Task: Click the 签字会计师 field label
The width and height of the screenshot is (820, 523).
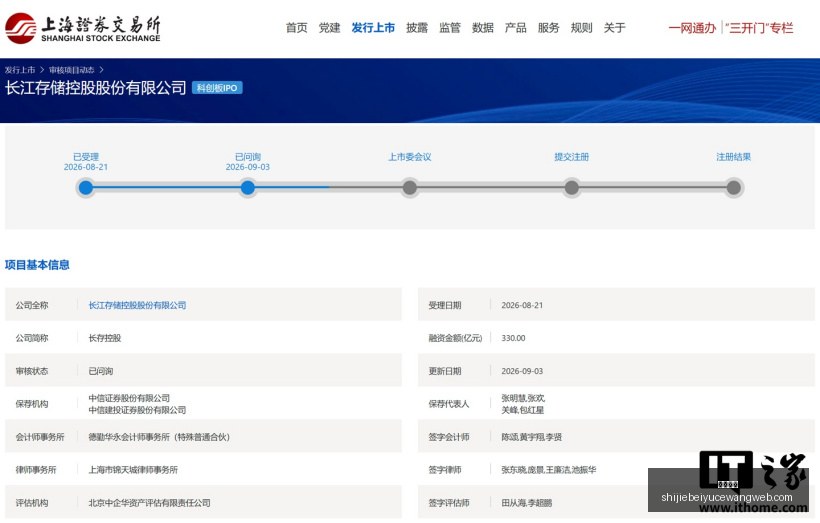Action: [x=449, y=437]
